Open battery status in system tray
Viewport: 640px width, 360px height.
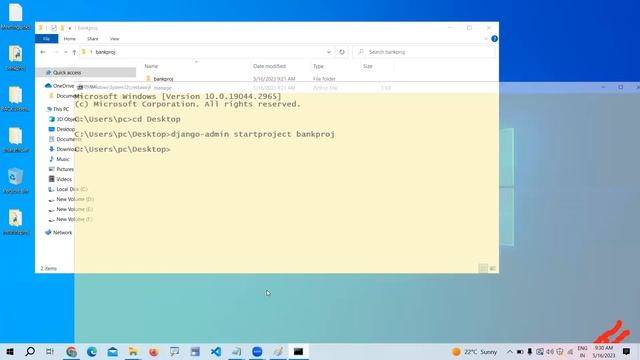click(x=520, y=351)
